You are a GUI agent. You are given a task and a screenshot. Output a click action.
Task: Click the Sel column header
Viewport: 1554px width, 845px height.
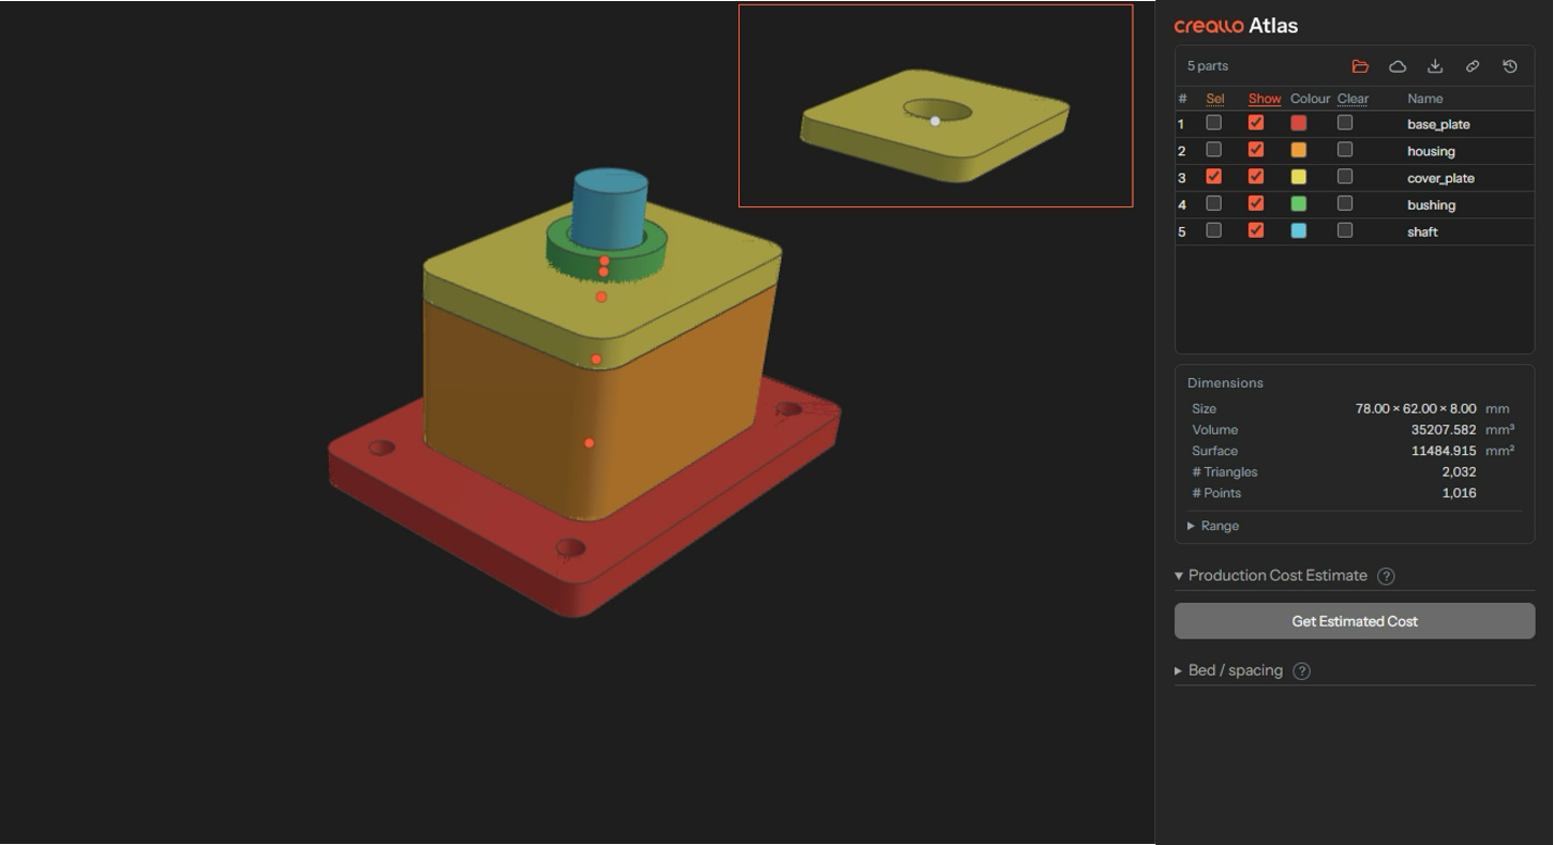[x=1215, y=99]
